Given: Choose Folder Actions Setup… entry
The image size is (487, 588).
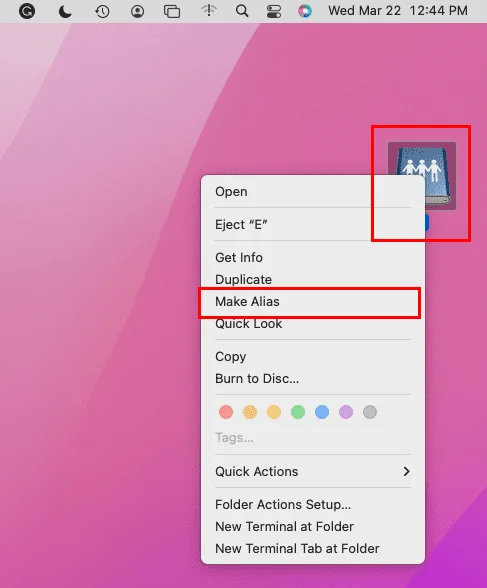Looking at the screenshot, I should pyautogui.click(x=313, y=505).
